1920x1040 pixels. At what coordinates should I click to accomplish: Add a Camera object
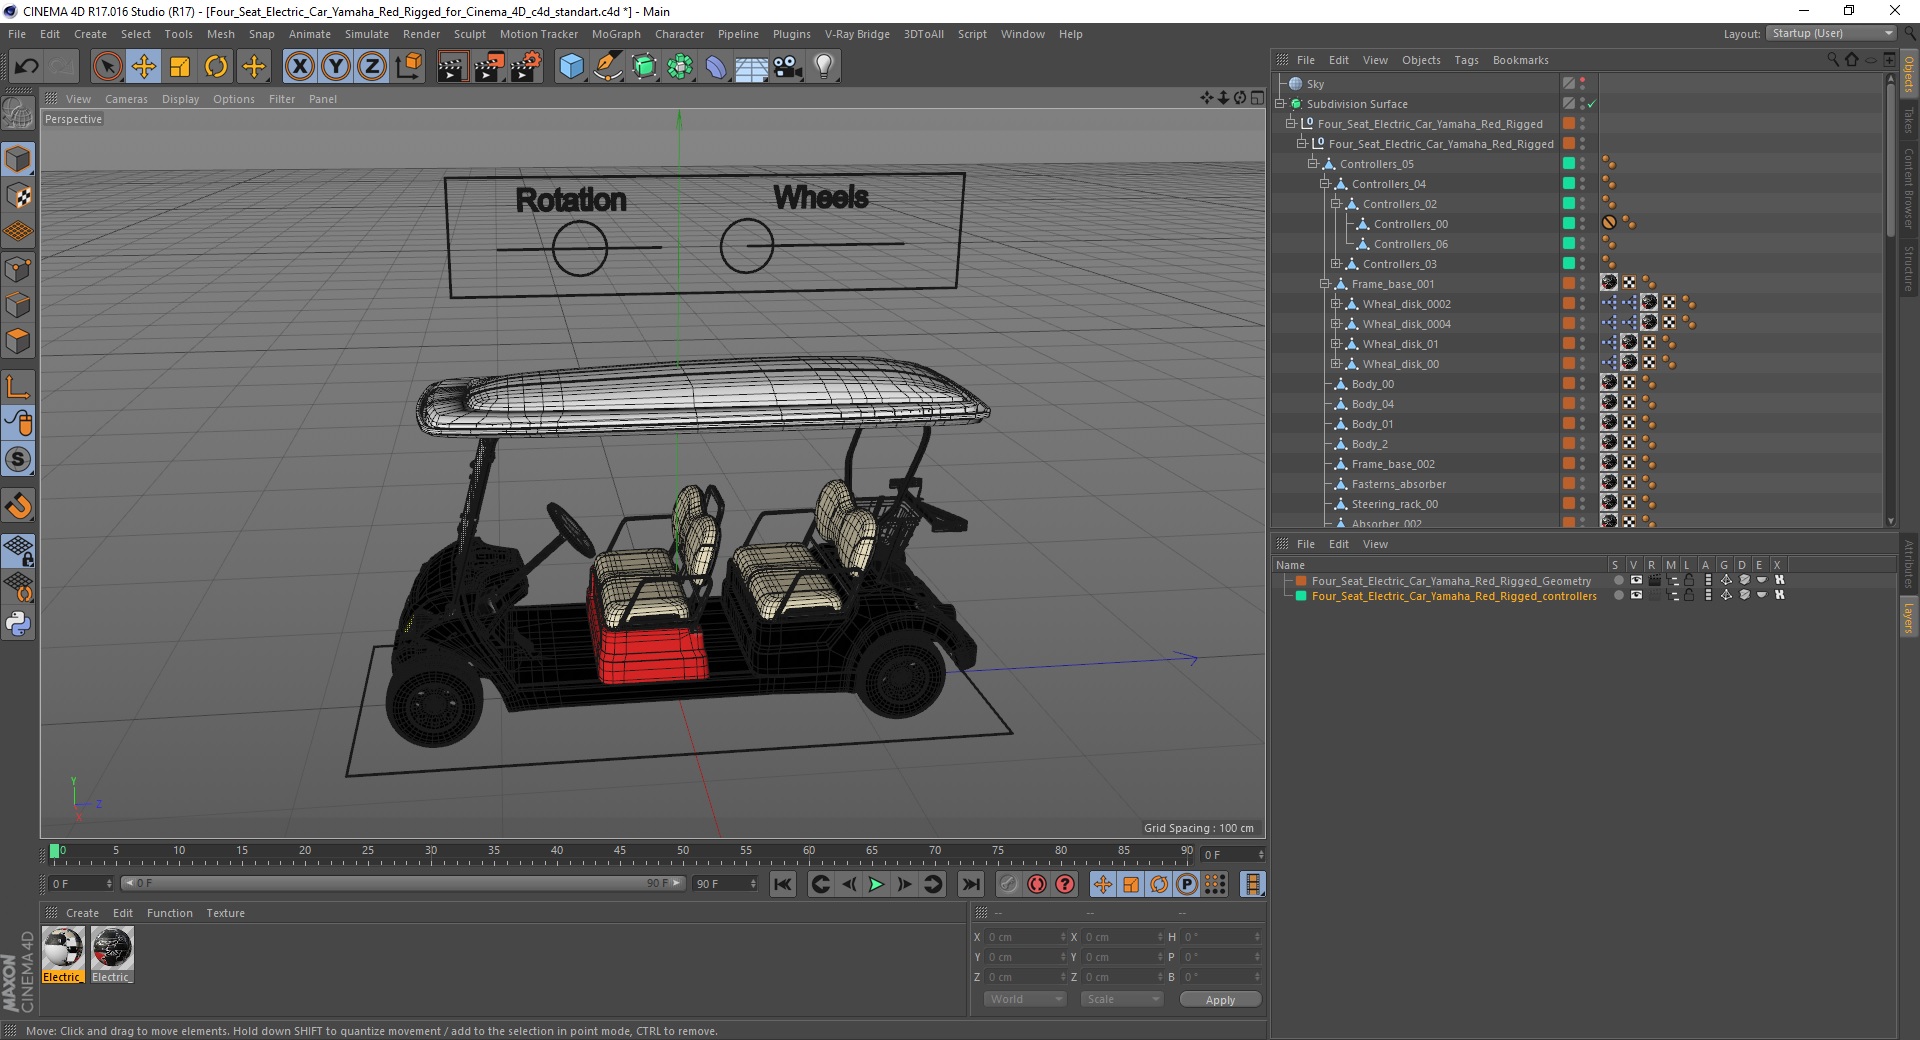[788, 67]
